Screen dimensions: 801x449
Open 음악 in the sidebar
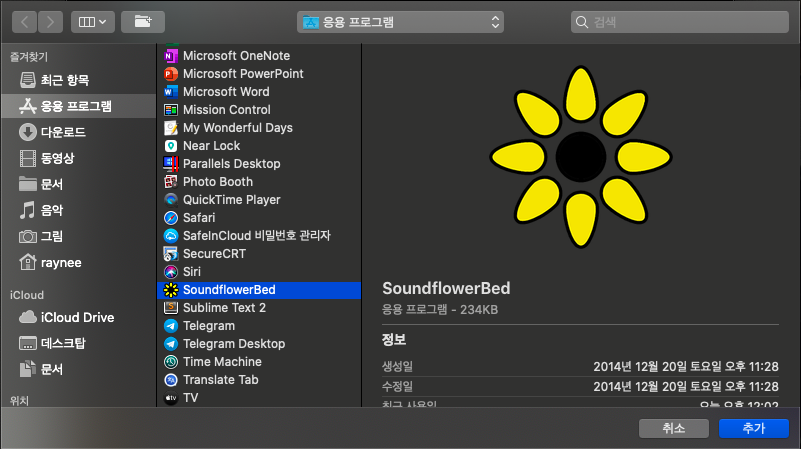coord(79,210)
